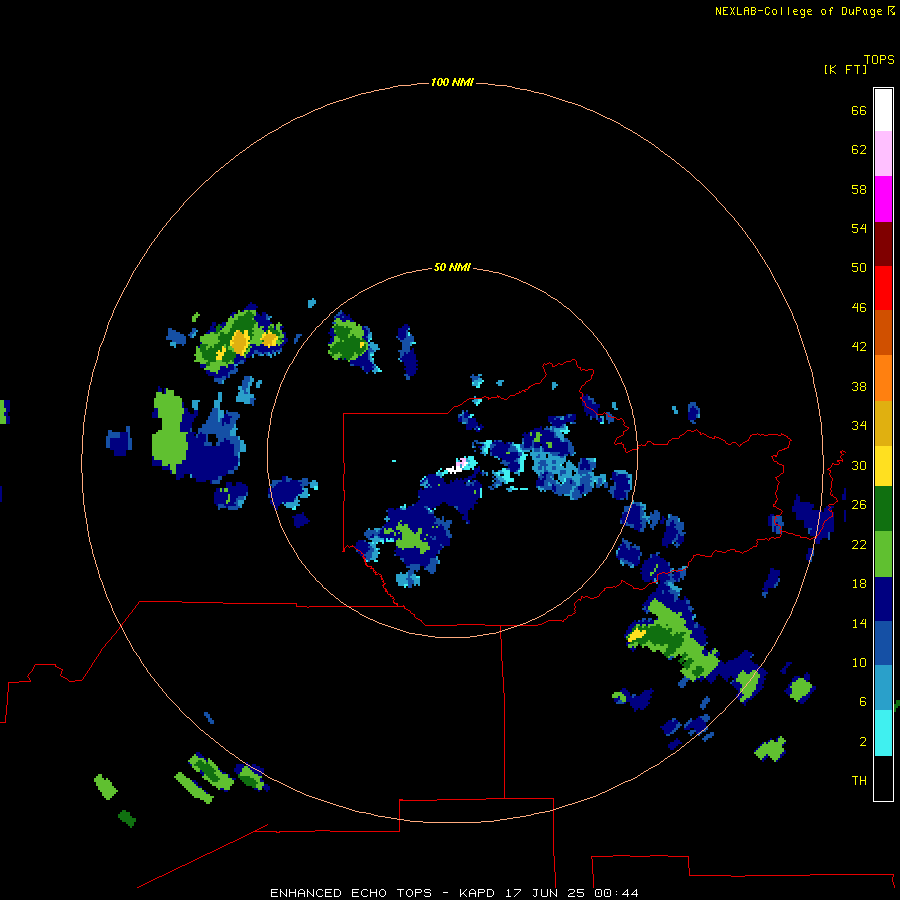Select the dark green legend swatch
Screen dimensions: 900x900
883,509
